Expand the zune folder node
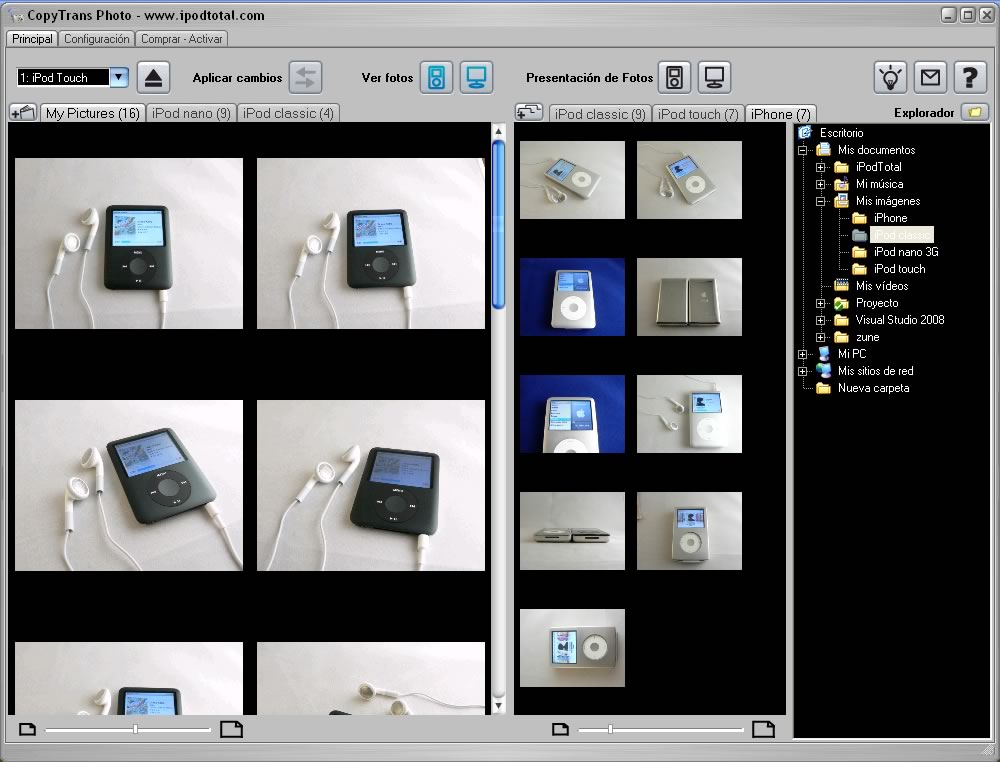This screenshot has width=1000, height=762. tap(820, 337)
